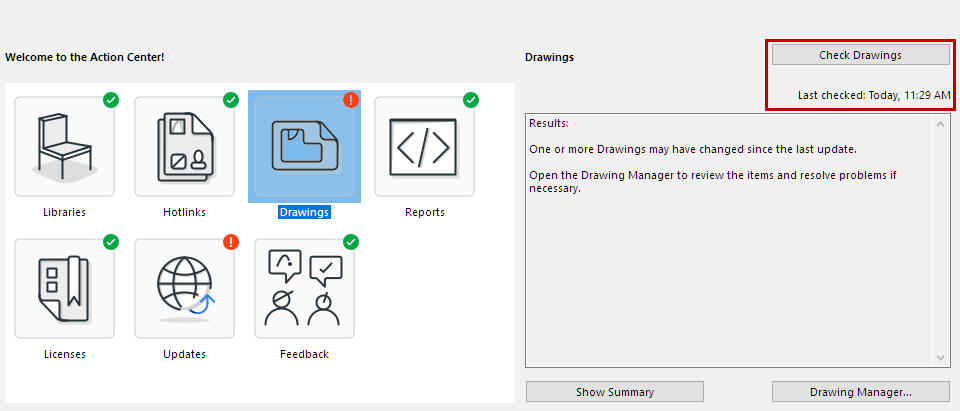The width and height of the screenshot is (960, 411).
Task: Click the Licenses label text
Action: (x=64, y=354)
